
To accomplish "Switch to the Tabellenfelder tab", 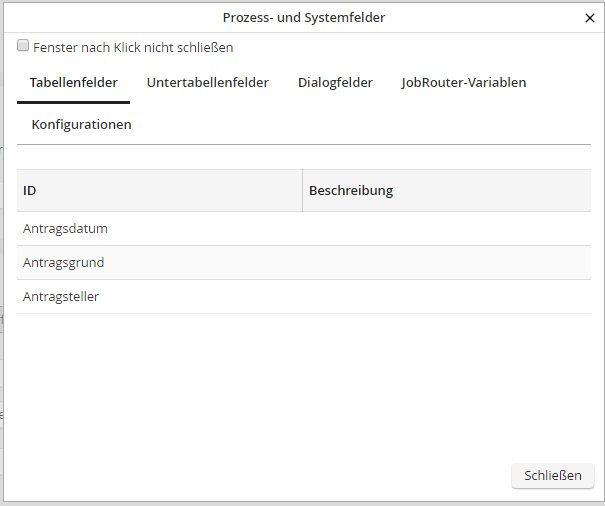I will click(x=73, y=83).
